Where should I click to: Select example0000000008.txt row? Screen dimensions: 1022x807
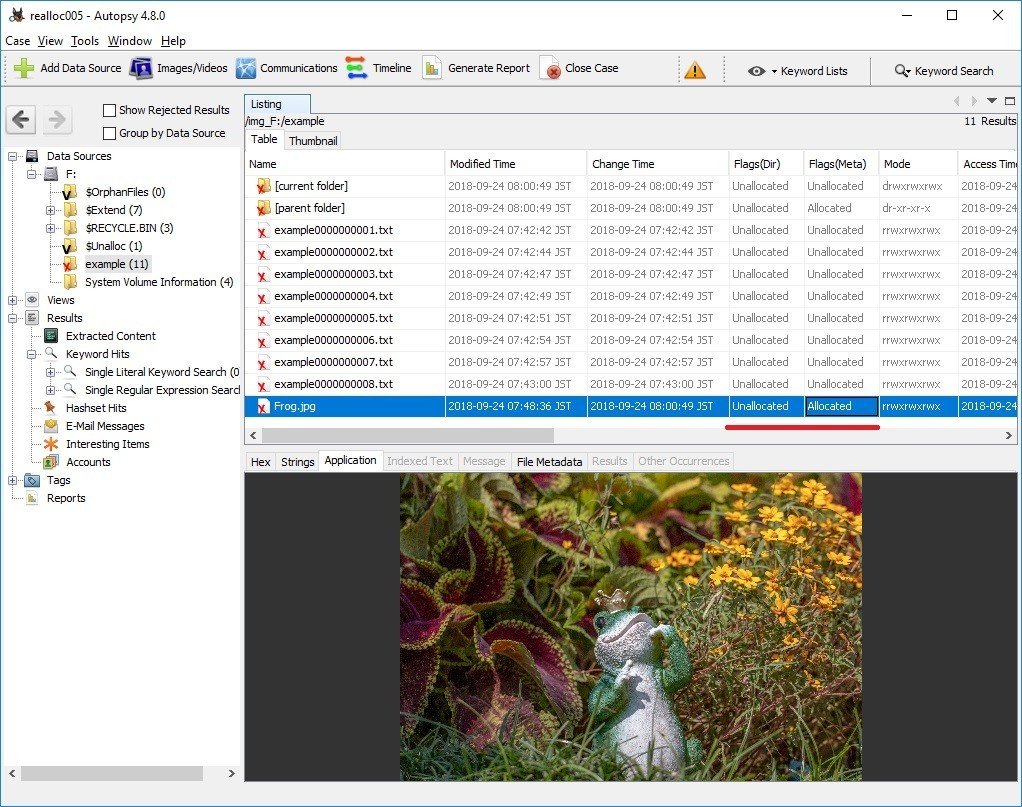click(631, 384)
